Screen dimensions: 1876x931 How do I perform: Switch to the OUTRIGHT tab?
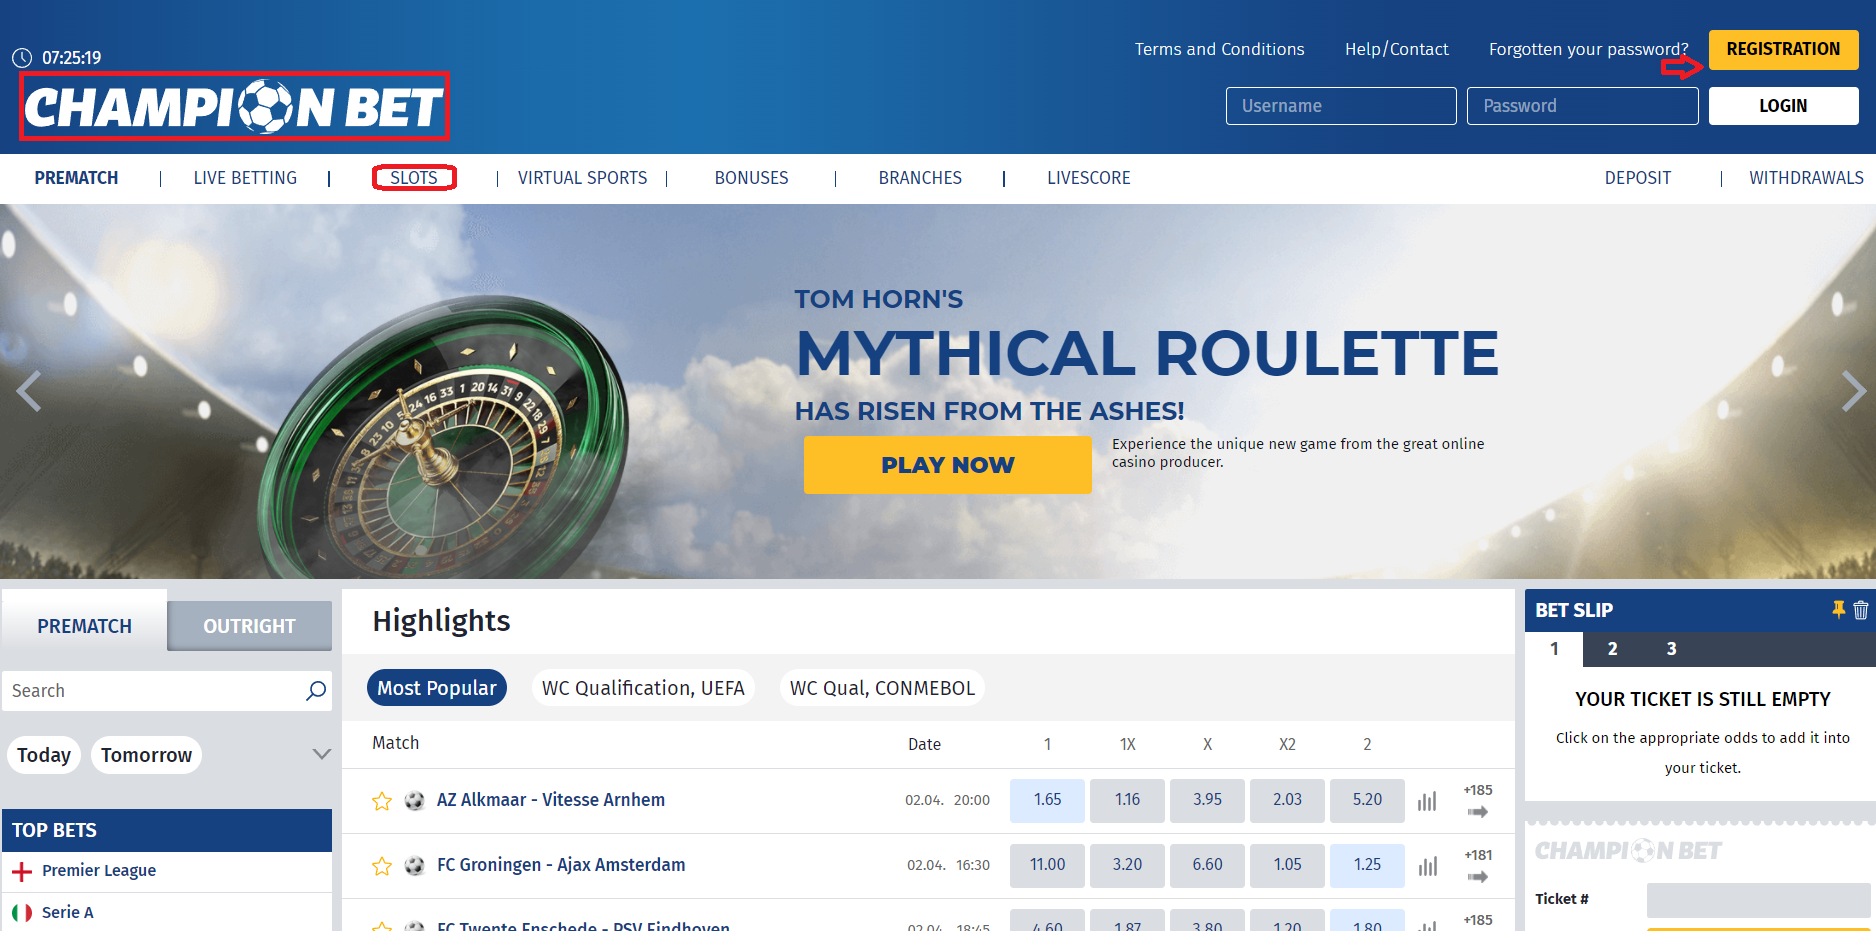click(249, 626)
